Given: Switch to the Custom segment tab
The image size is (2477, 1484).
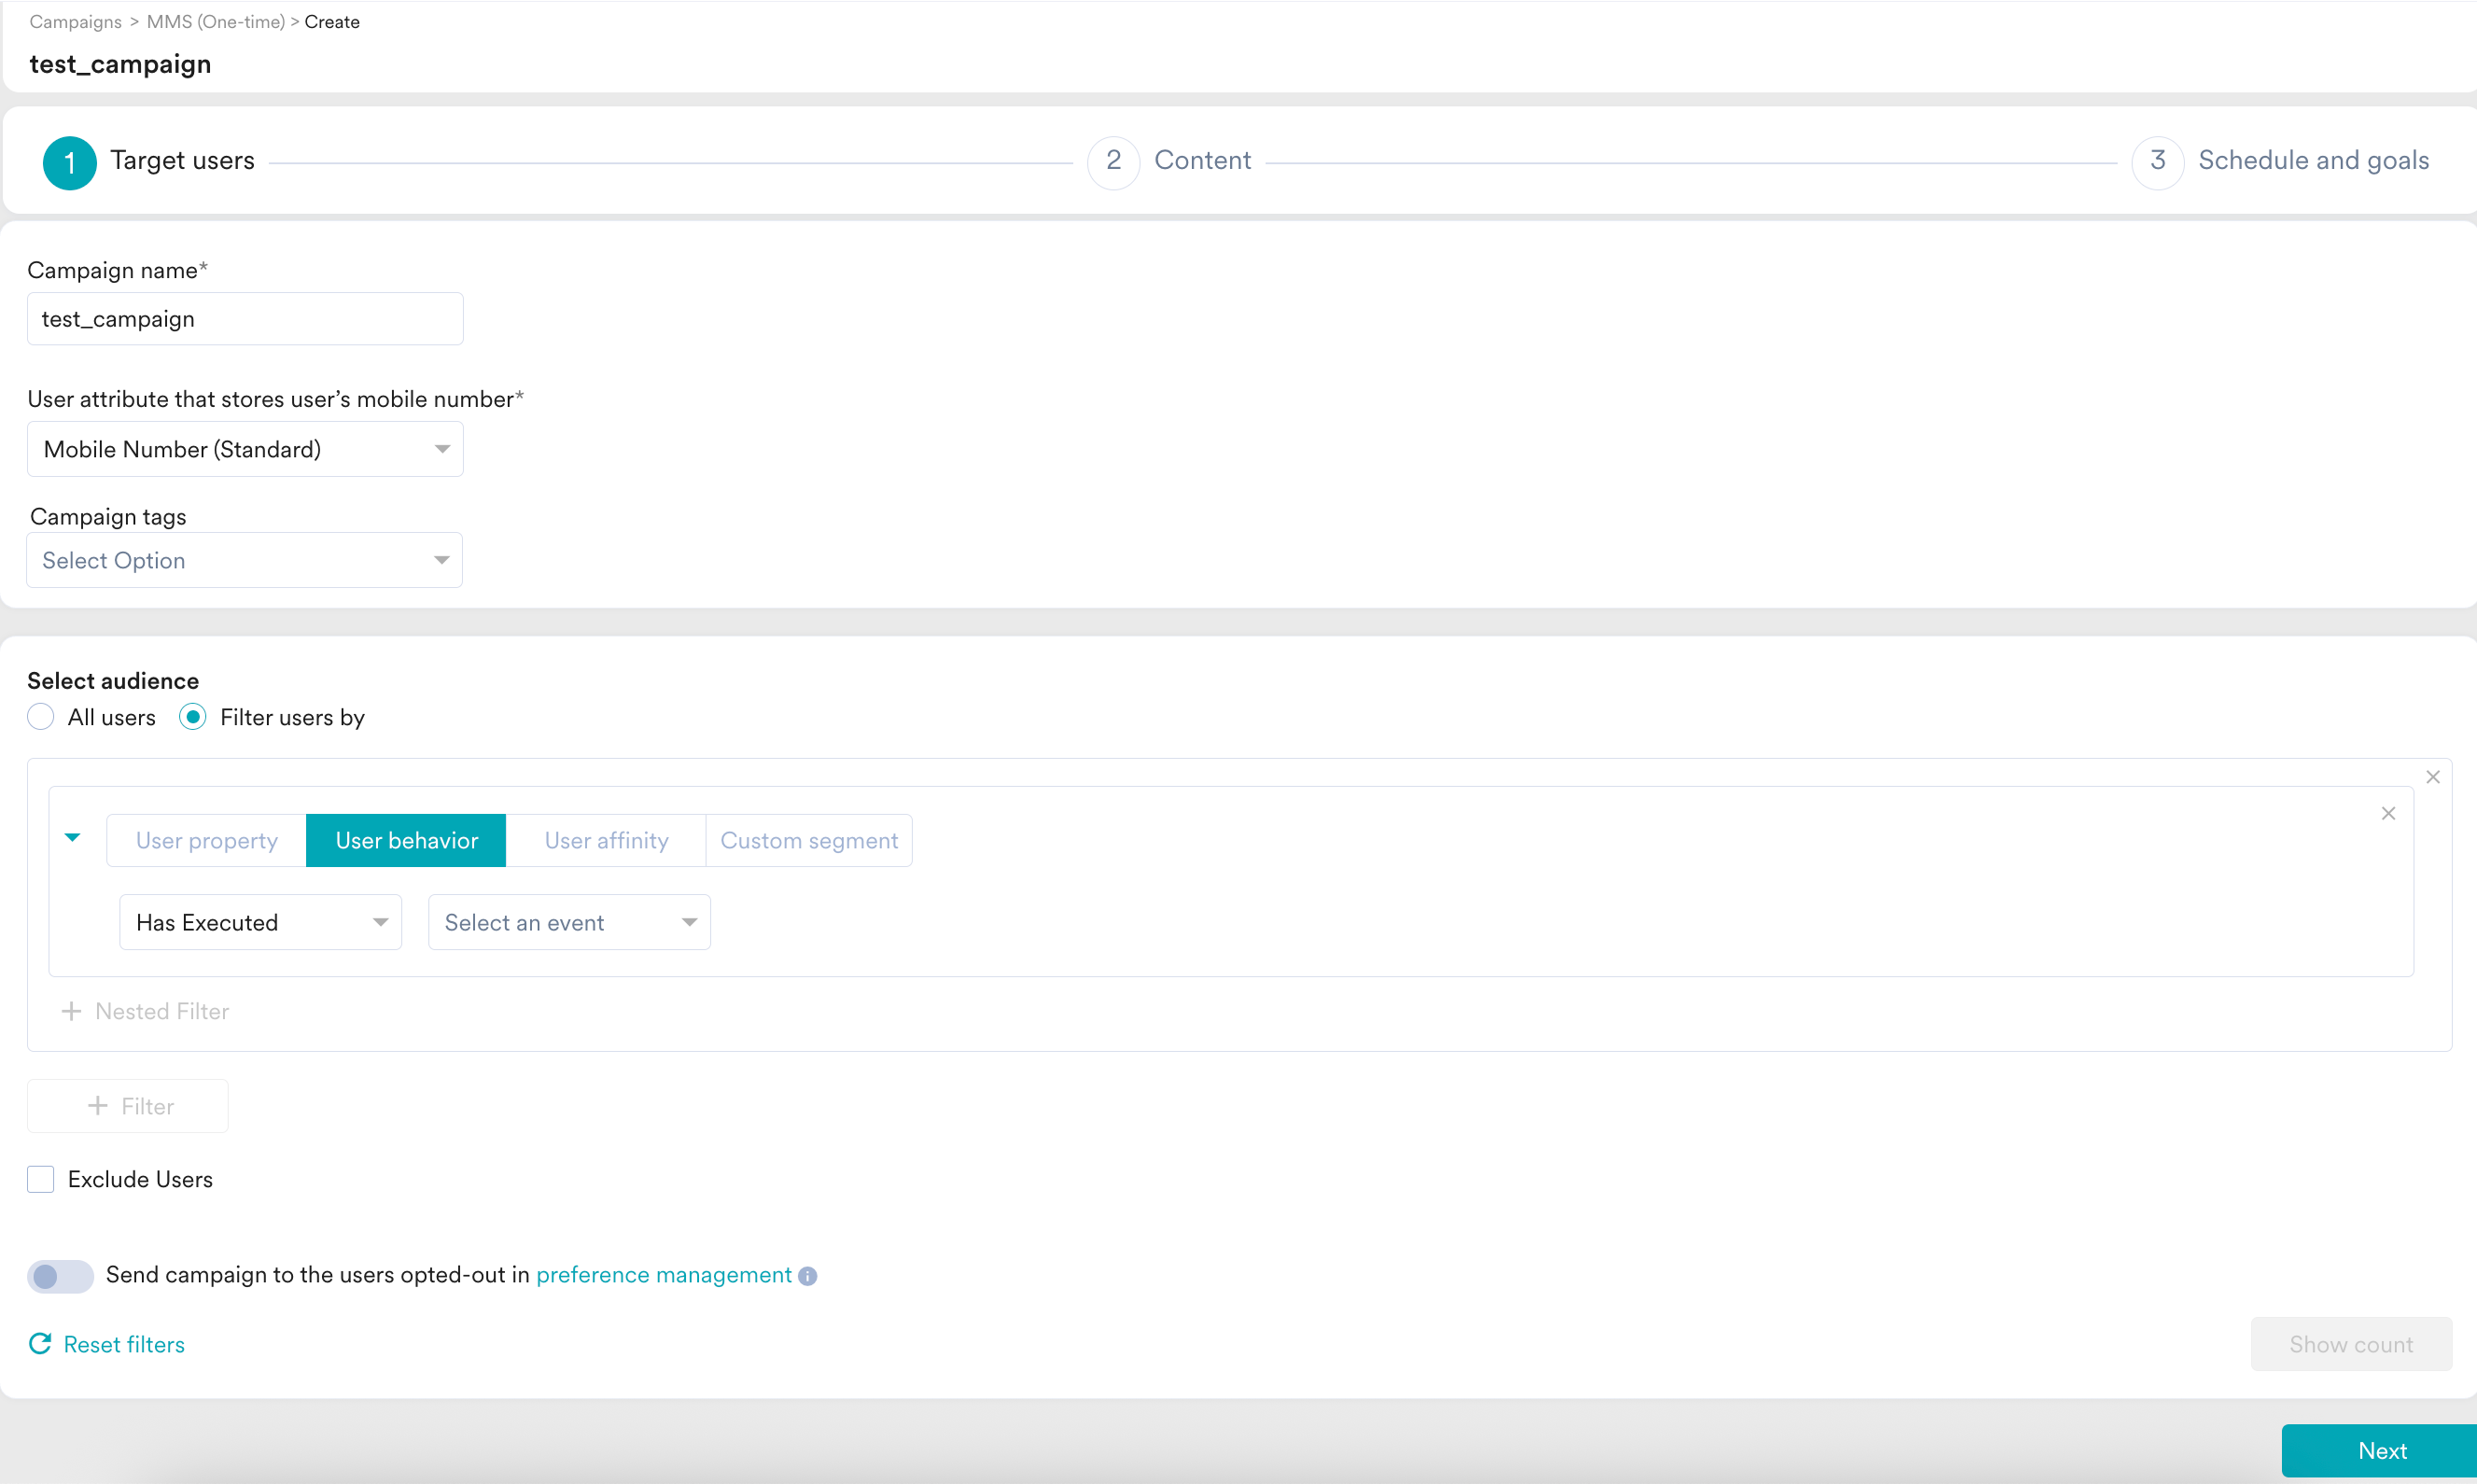Looking at the screenshot, I should click(809, 840).
